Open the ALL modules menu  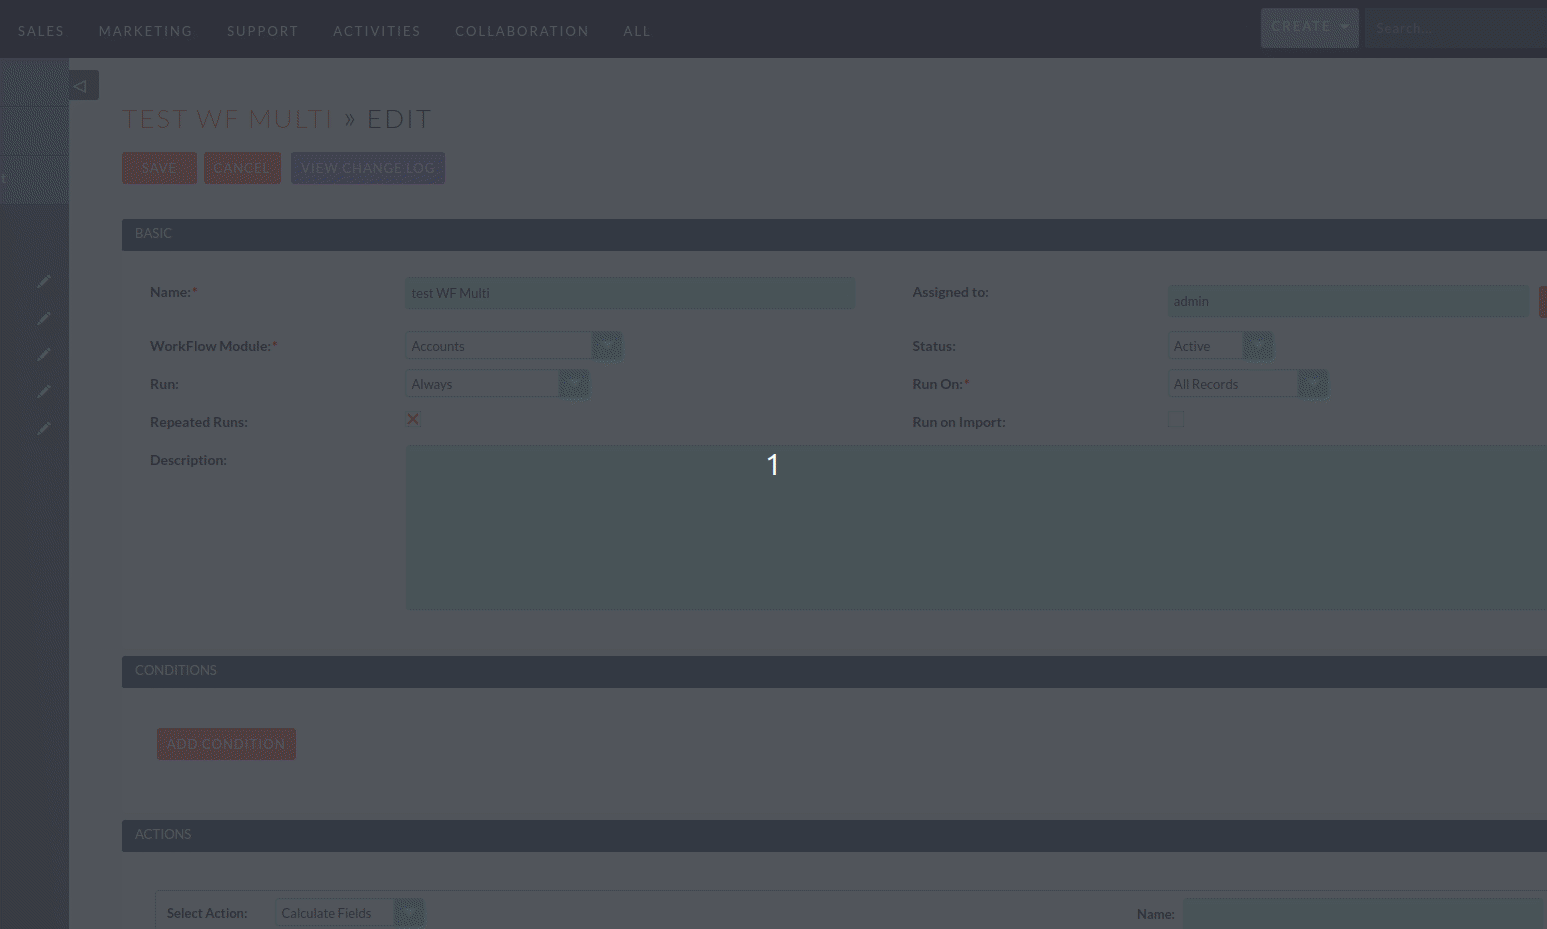point(637,31)
